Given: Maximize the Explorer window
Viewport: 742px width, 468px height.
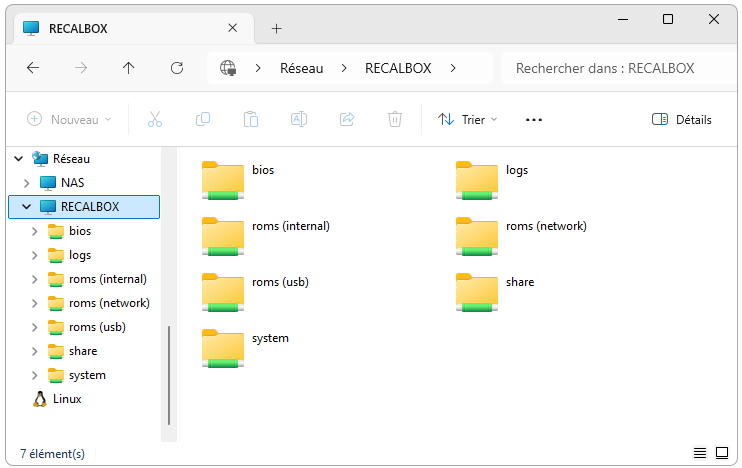Looking at the screenshot, I should pos(668,19).
